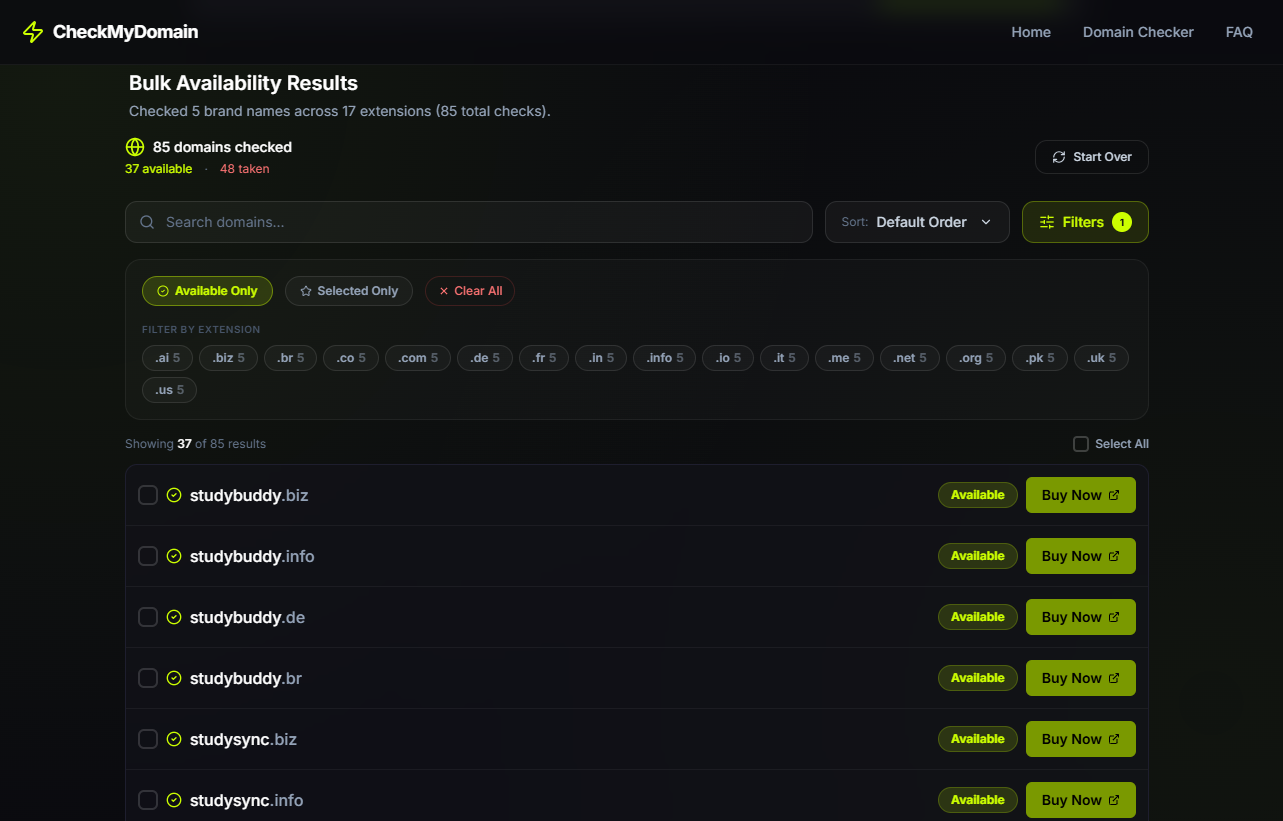1283x821 pixels.
Task: Click the green check icon next to studybuddy.biz
Action: pyautogui.click(x=174, y=495)
